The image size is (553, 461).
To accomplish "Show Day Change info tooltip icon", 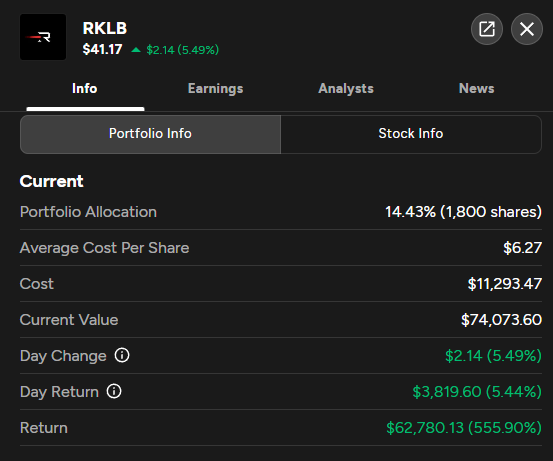I will (122, 355).
